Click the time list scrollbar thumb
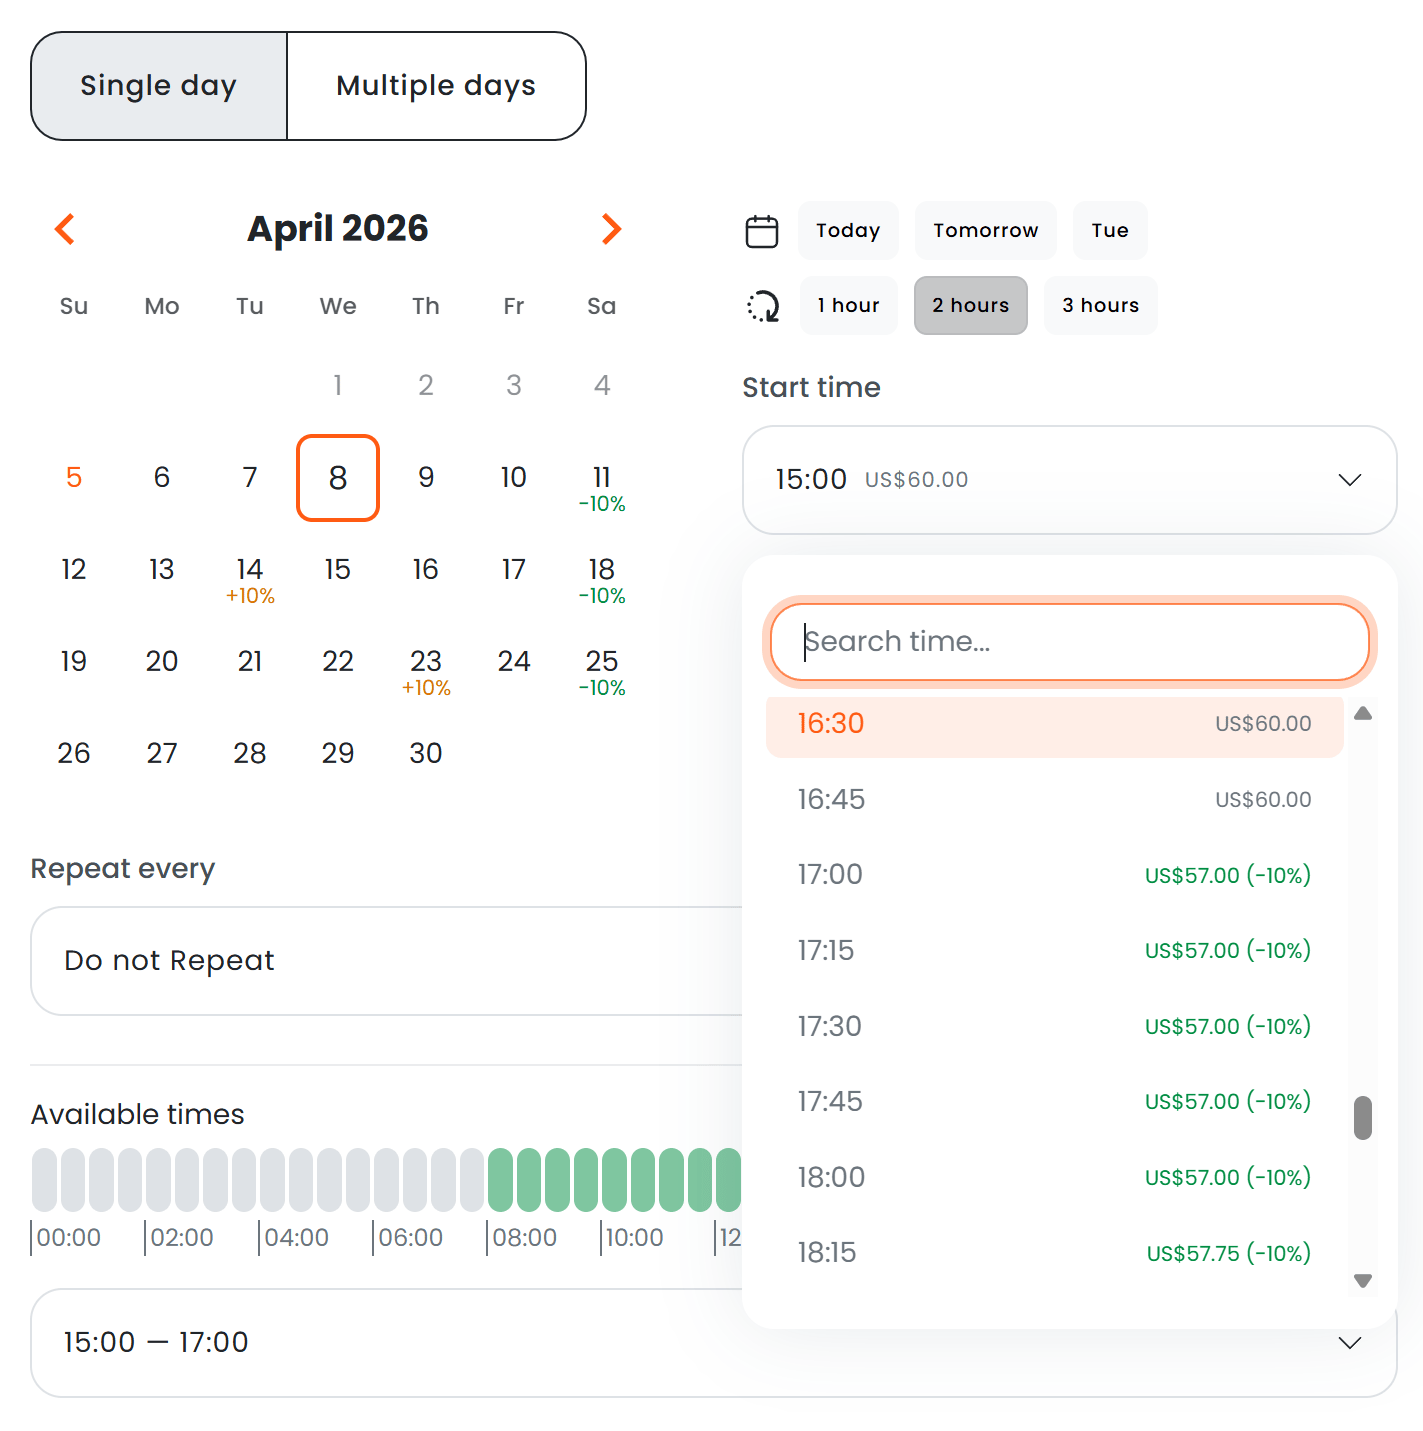The width and height of the screenshot is (1423, 1431). point(1362,1118)
